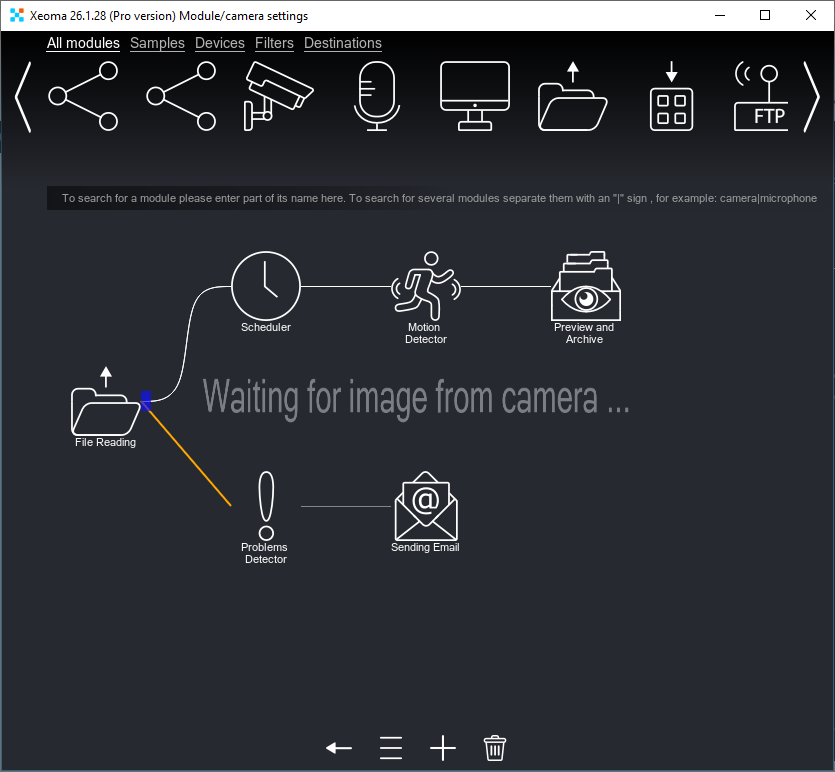Open the Problems Detector module
Viewport: 835px width, 772px height.
[264, 500]
